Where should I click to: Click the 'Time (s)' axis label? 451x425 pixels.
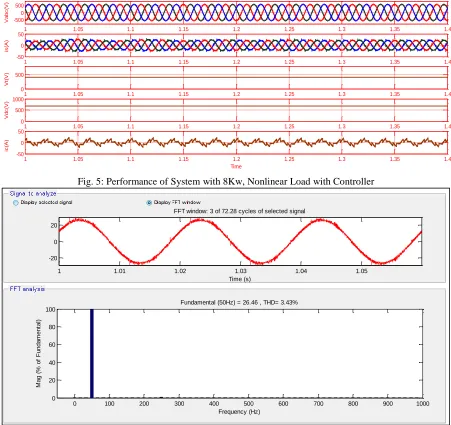240,279
